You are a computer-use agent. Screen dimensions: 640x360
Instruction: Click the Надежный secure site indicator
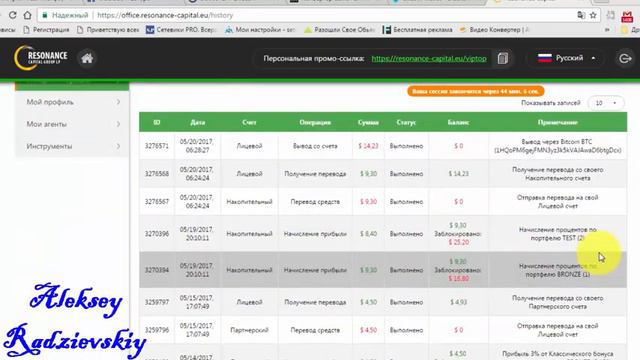[65, 15]
